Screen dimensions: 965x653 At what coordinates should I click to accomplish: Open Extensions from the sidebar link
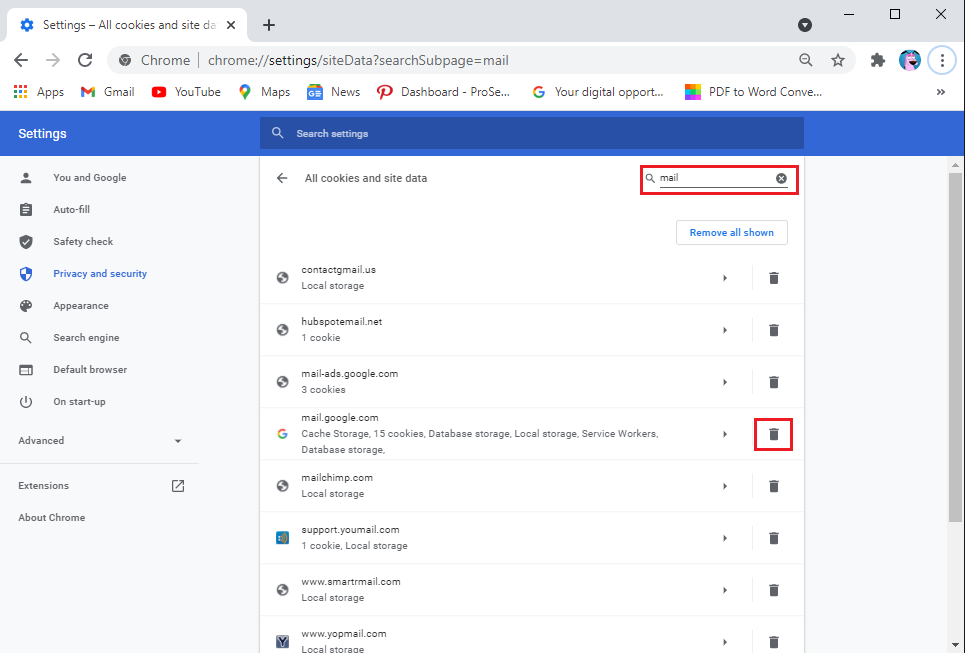point(43,485)
